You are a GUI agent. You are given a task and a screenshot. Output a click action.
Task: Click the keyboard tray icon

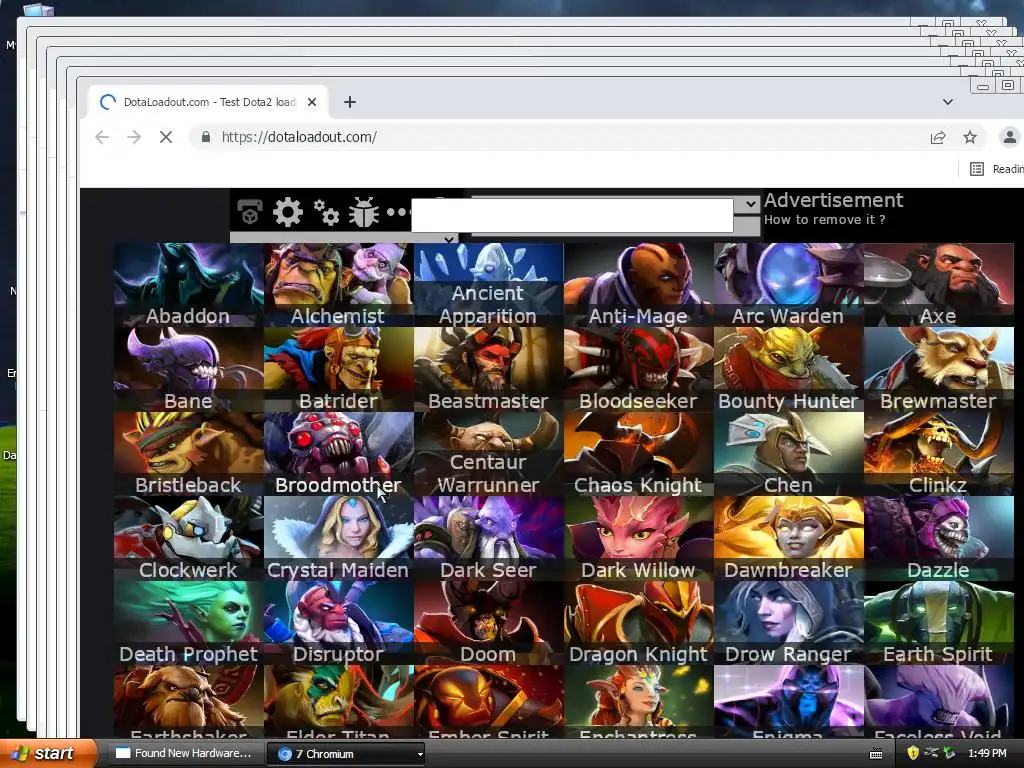pyautogui.click(x=876, y=754)
